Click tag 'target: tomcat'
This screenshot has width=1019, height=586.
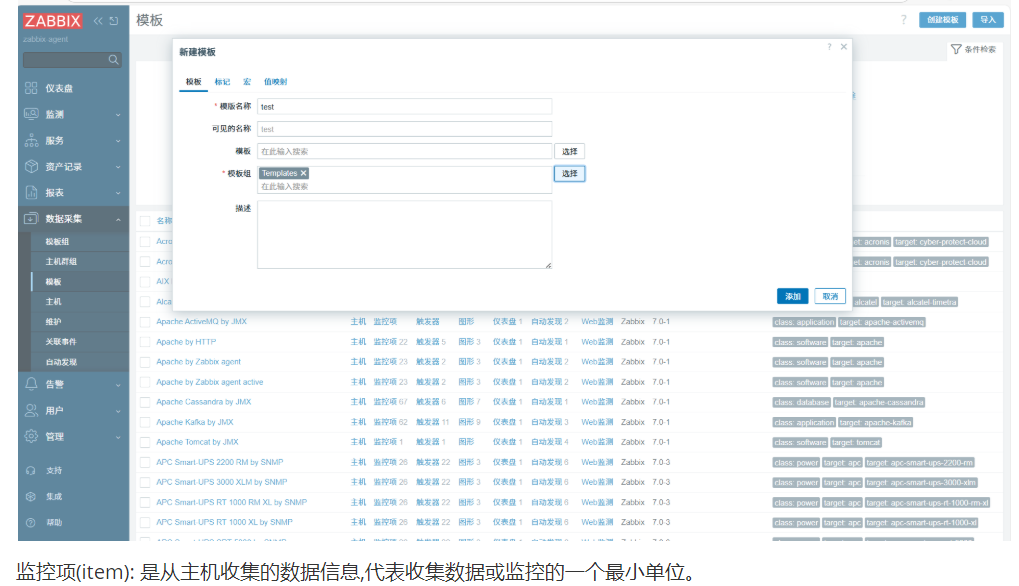(x=856, y=442)
